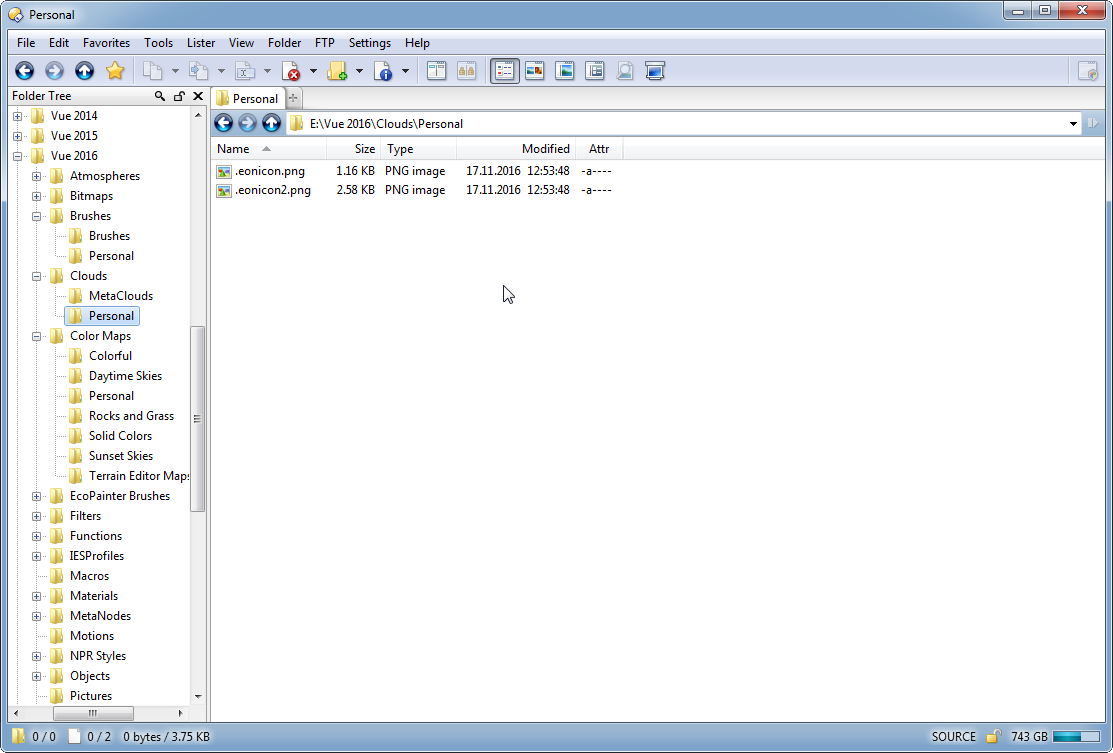Switch to Thumbnails view mode icon
This screenshot has height=753, width=1113.
[x=534, y=71]
